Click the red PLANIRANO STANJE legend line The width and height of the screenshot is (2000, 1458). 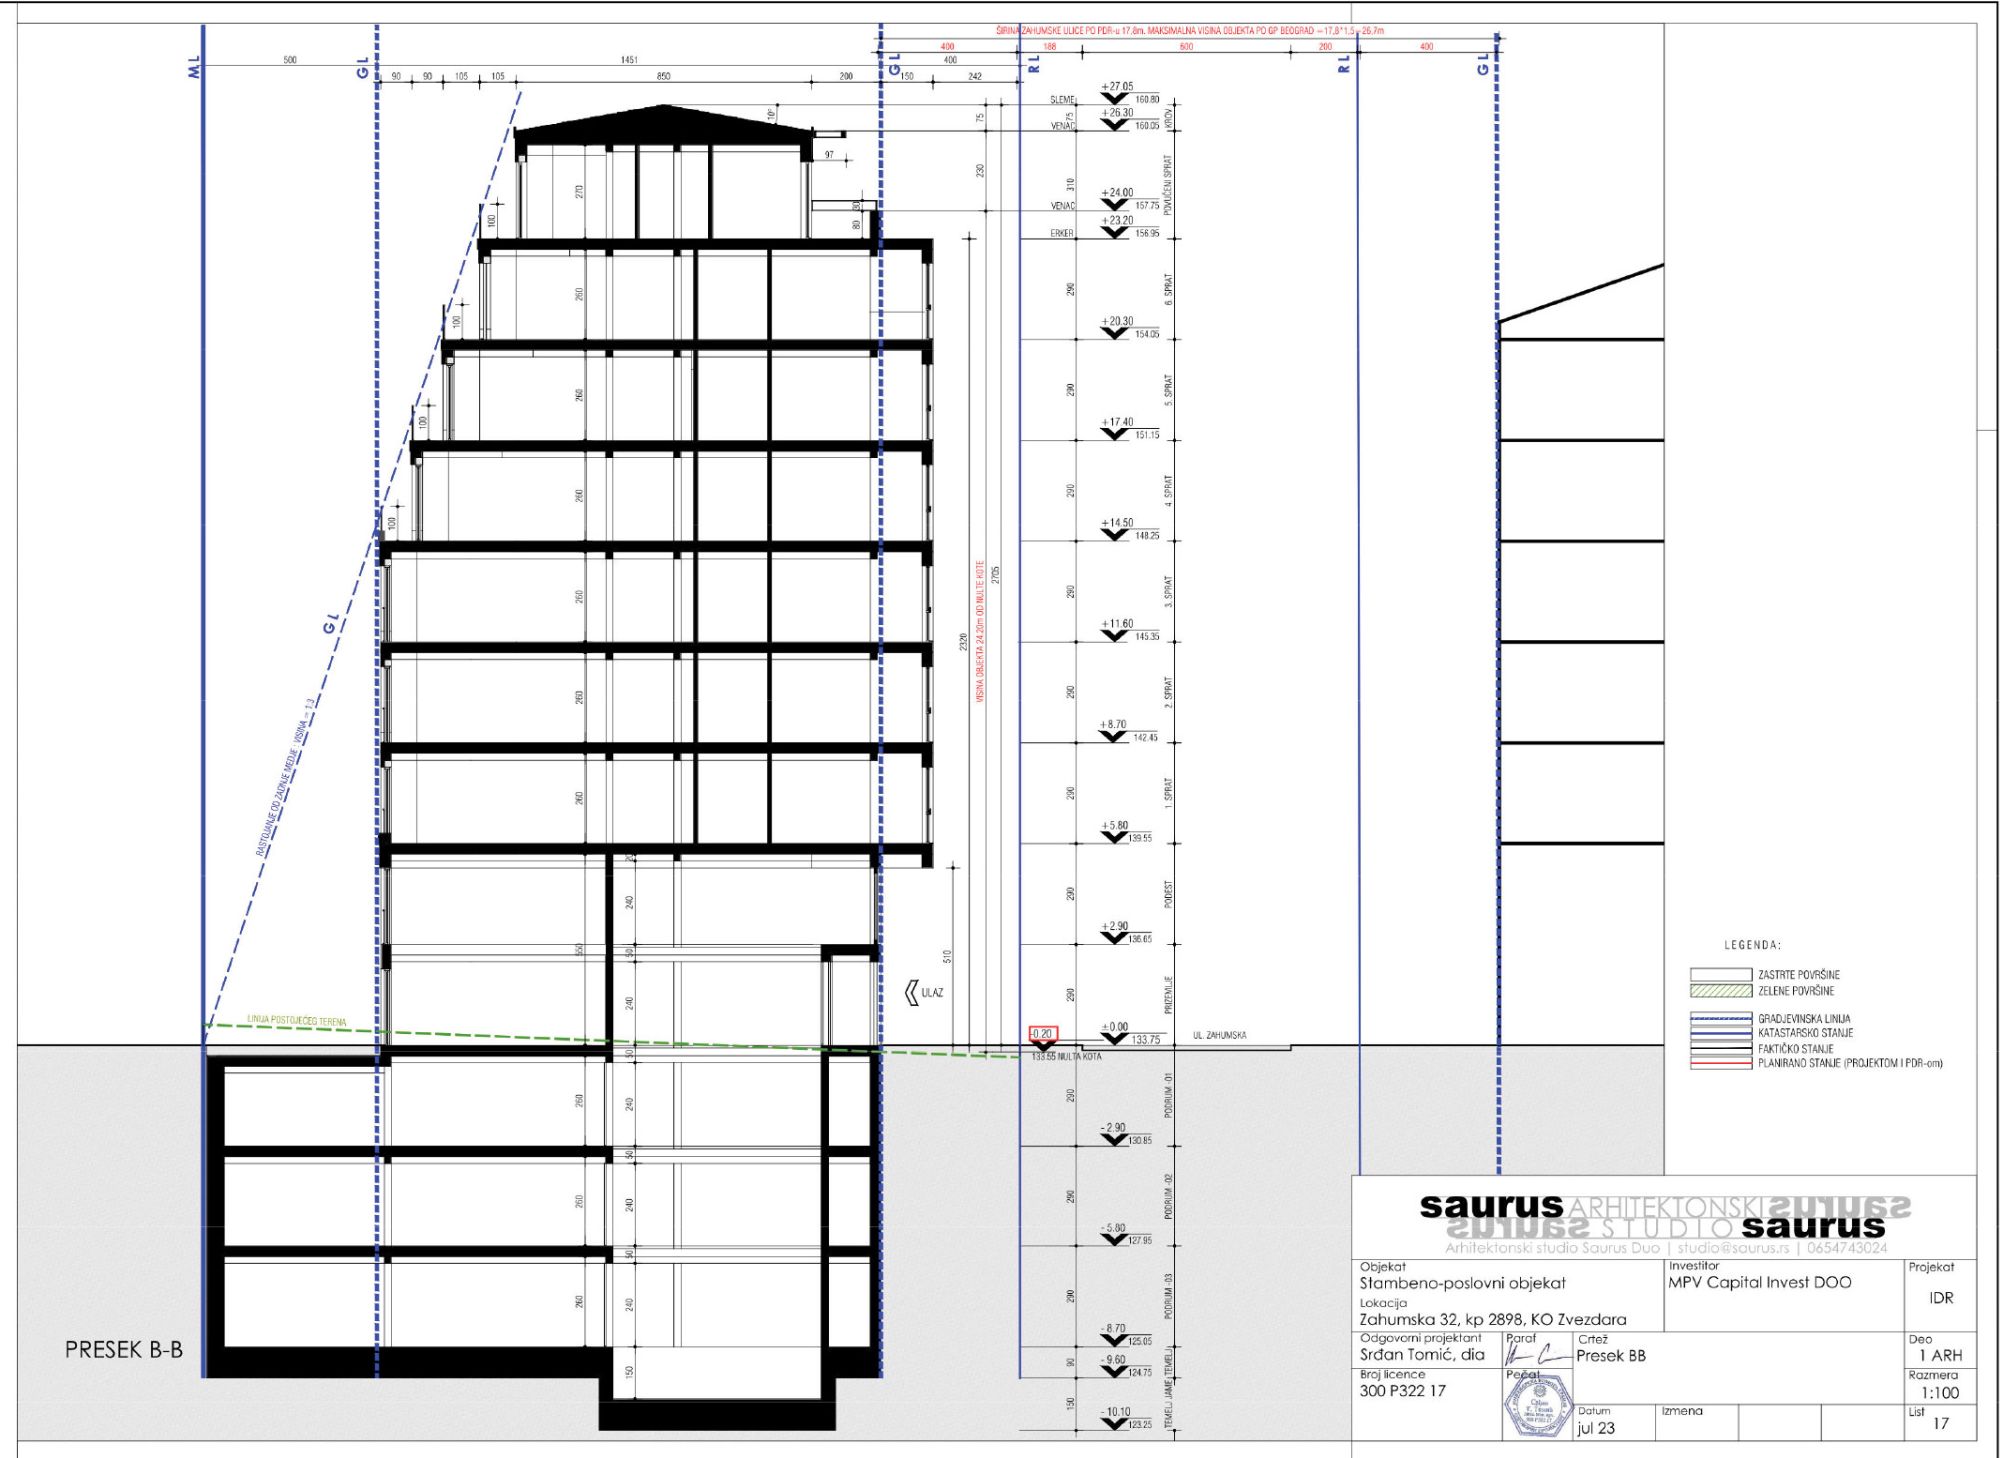tap(1720, 1064)
